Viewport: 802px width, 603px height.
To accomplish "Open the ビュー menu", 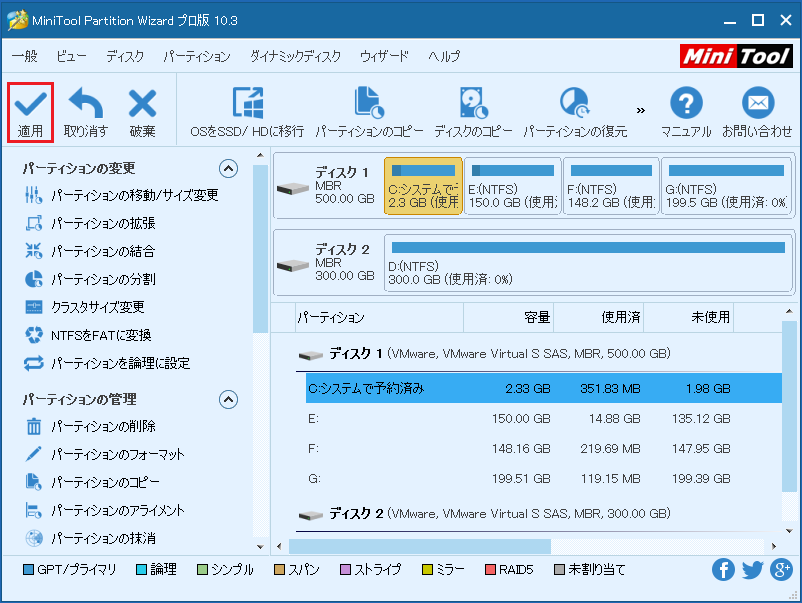I will point(71,56).
